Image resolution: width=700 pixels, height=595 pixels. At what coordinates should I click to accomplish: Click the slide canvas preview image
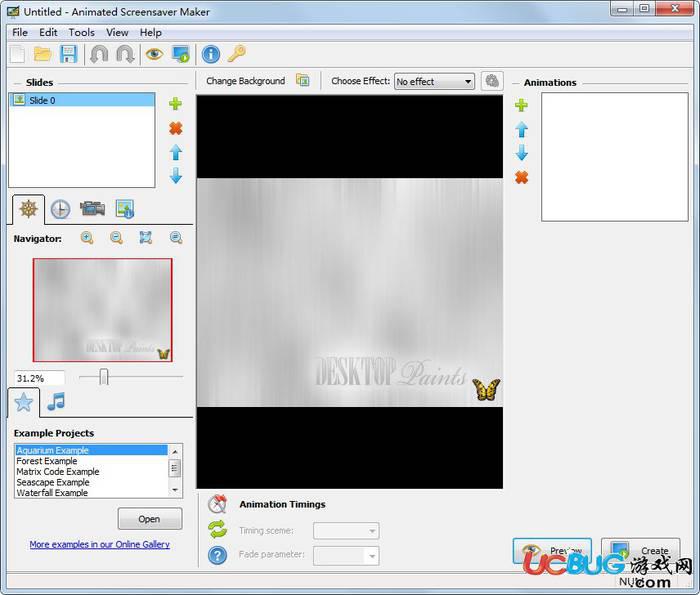click(350, 292)
